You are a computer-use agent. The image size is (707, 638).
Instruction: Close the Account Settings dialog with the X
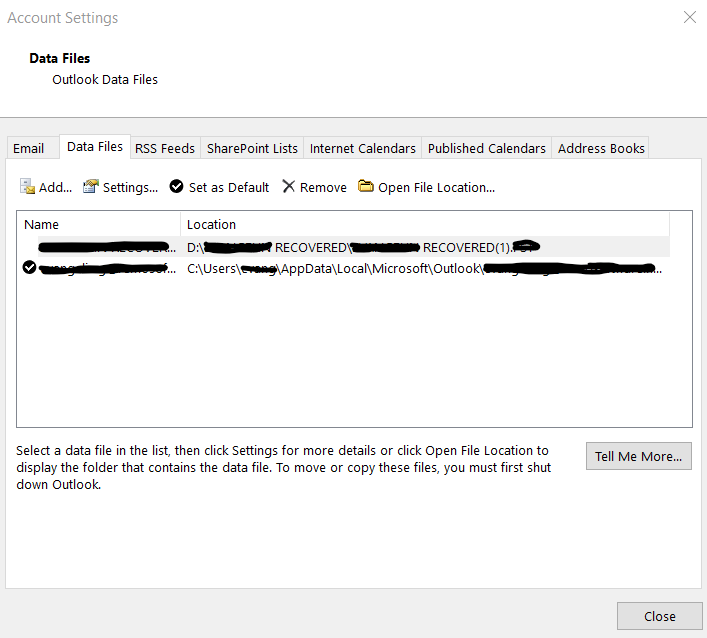coord(689,18)
